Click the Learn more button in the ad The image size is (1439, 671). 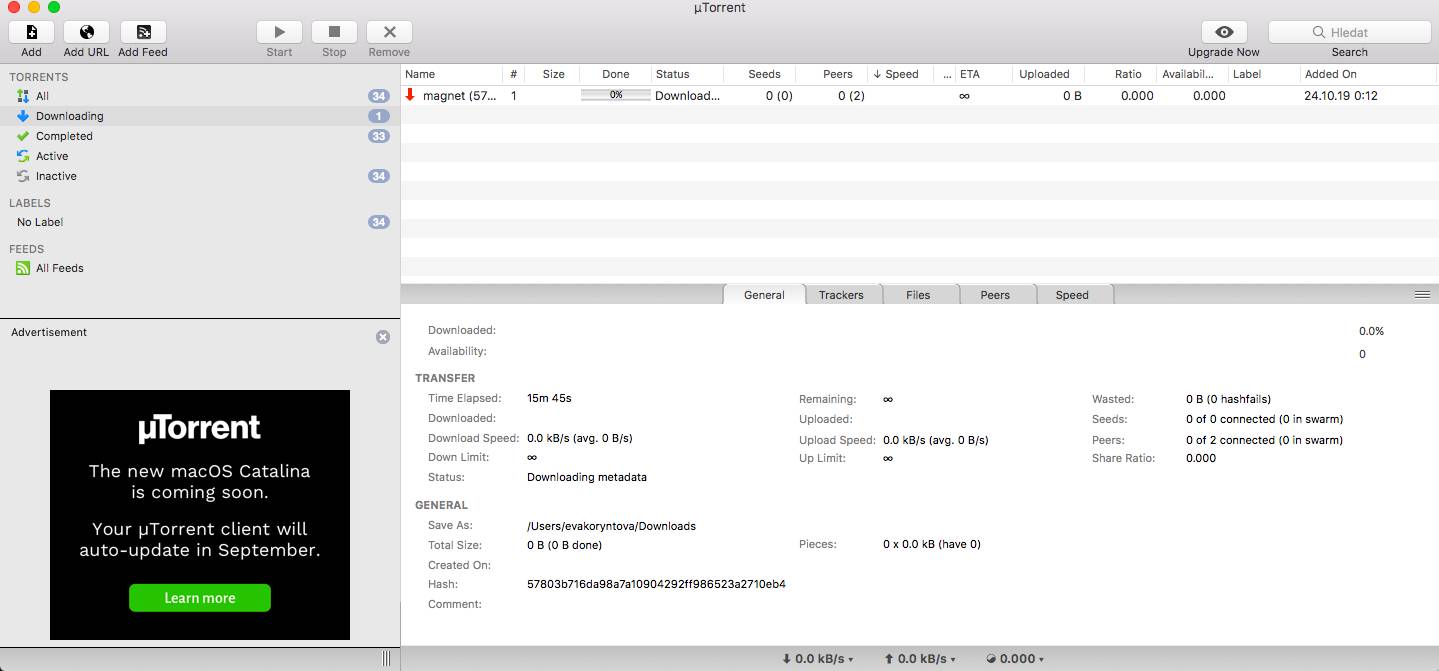point(200,598)
